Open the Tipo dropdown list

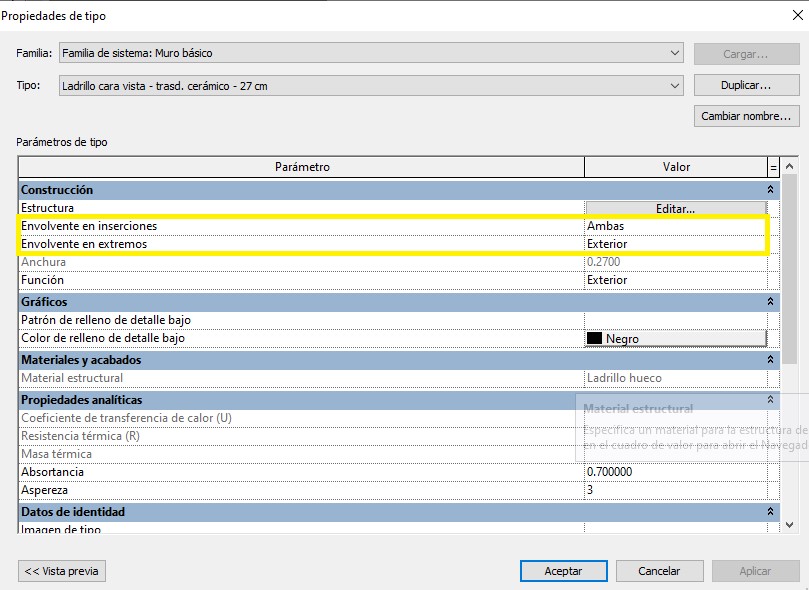point(675,86)
